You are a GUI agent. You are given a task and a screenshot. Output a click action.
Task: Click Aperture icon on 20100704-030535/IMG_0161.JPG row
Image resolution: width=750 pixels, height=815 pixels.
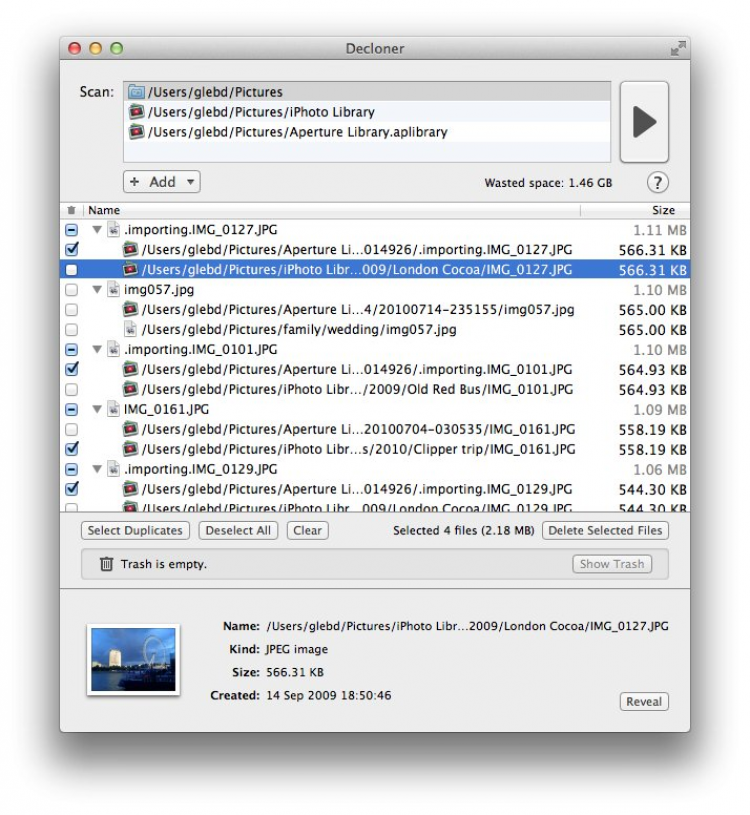click(x=130, y=429)
